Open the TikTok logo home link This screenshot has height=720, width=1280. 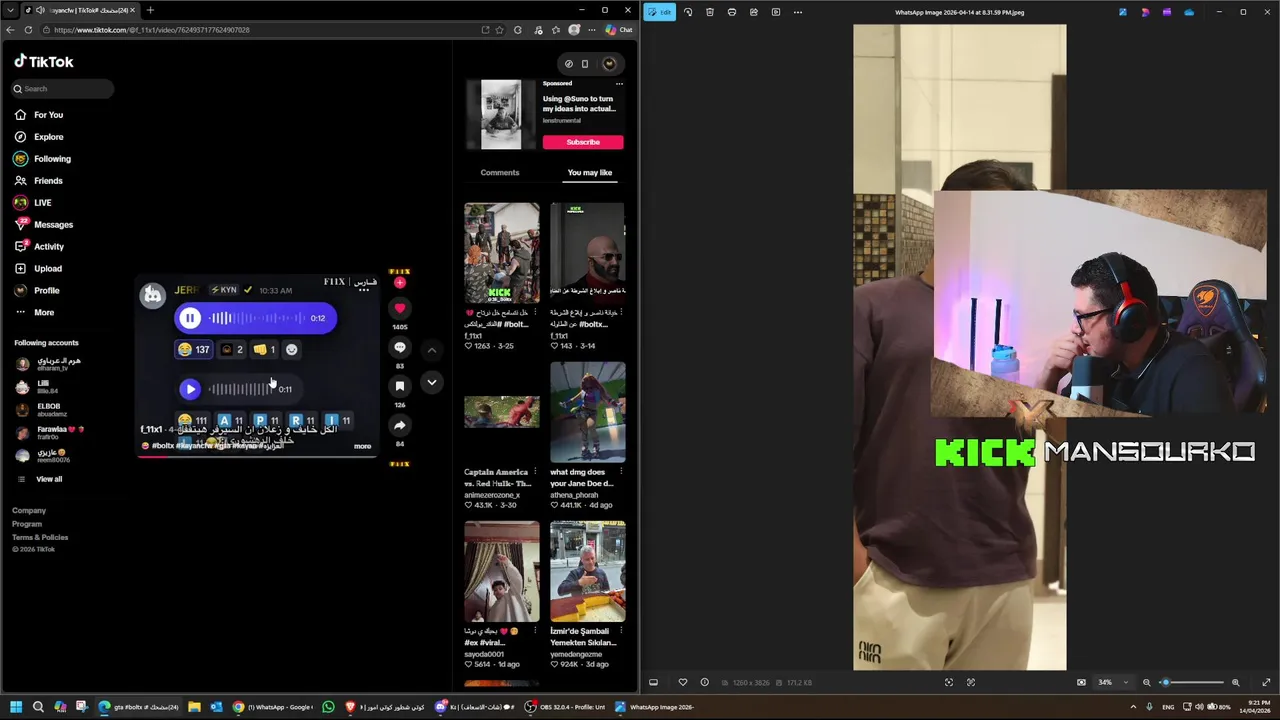44,62
